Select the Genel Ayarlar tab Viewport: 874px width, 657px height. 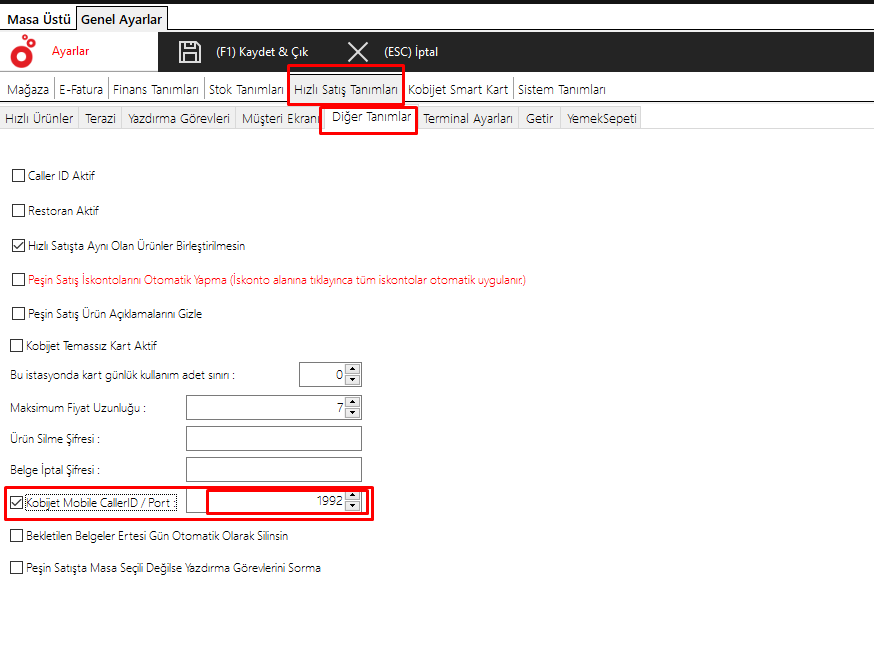tap(122, 20)
